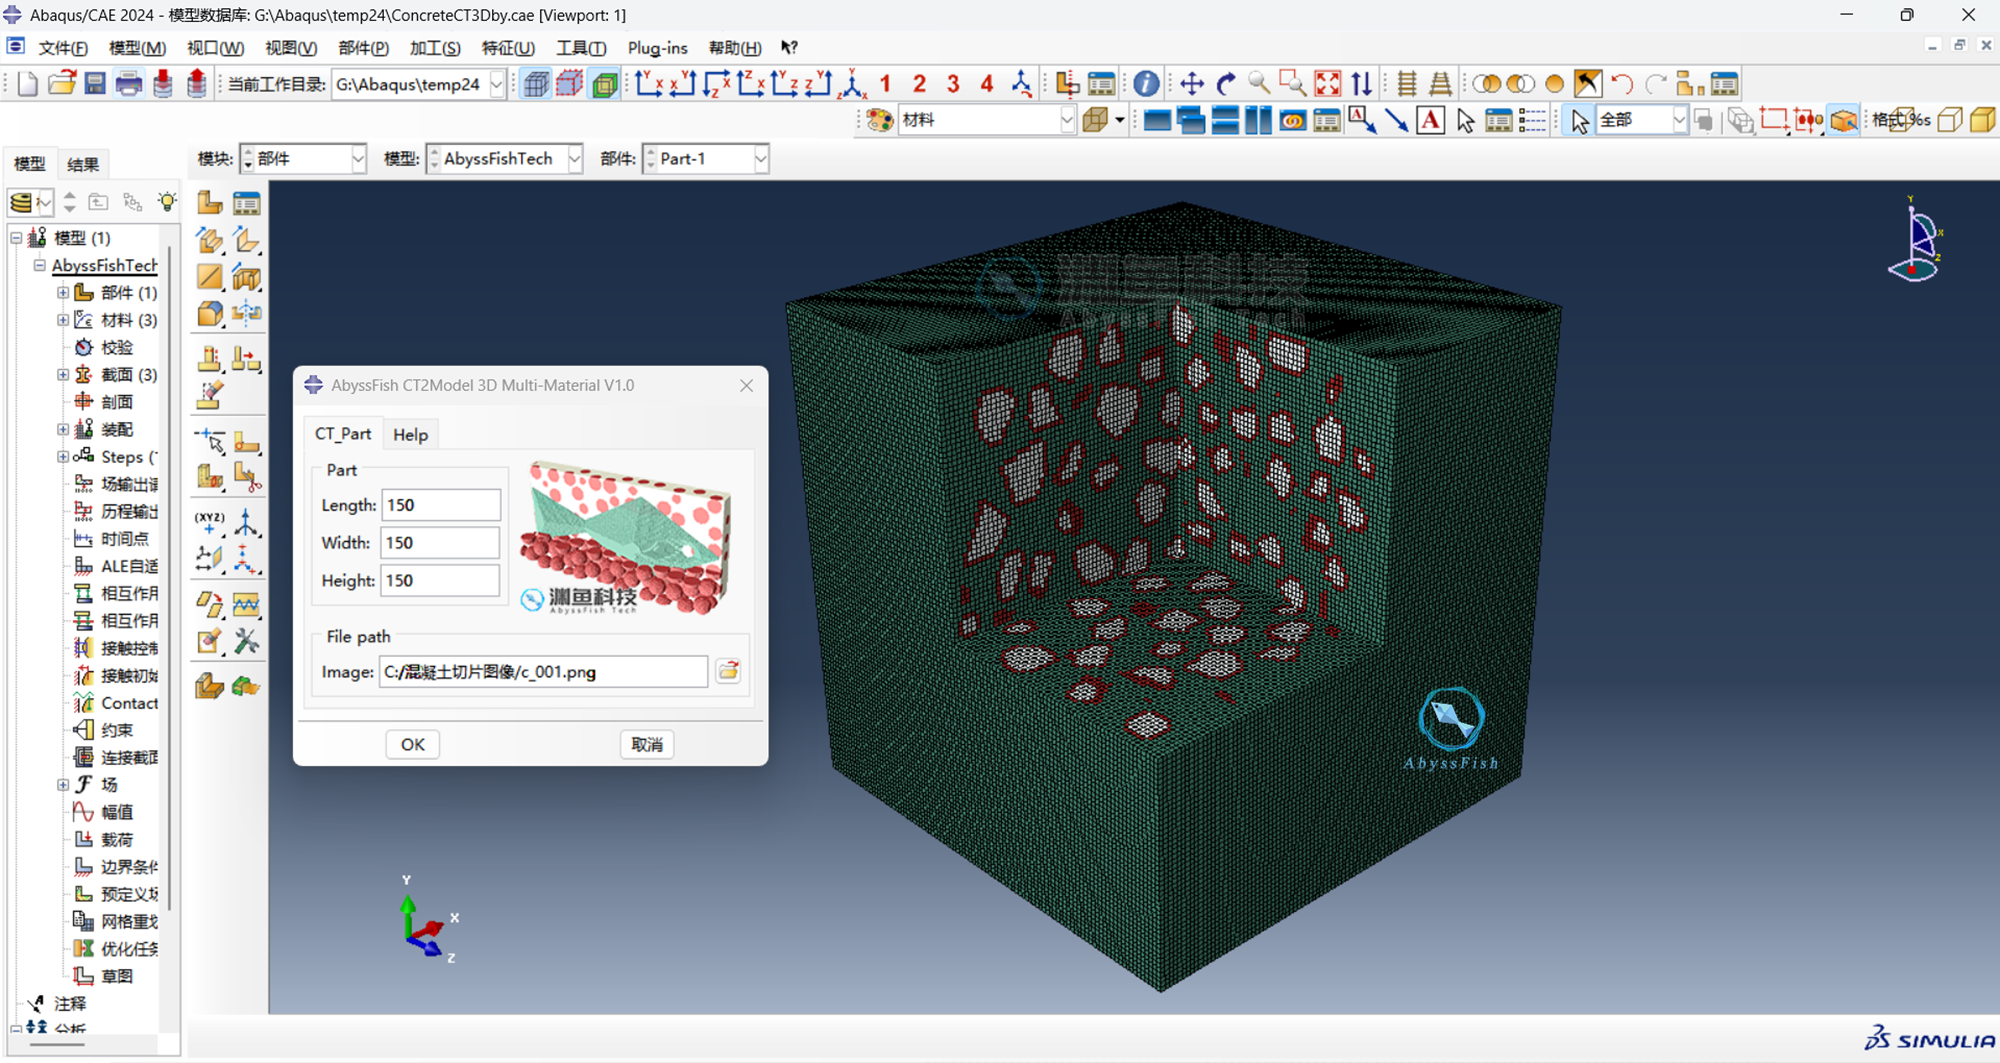Toggle parallel view mode
The width and height of the screenshot is (2000, 1063).
click(1407, 84)
